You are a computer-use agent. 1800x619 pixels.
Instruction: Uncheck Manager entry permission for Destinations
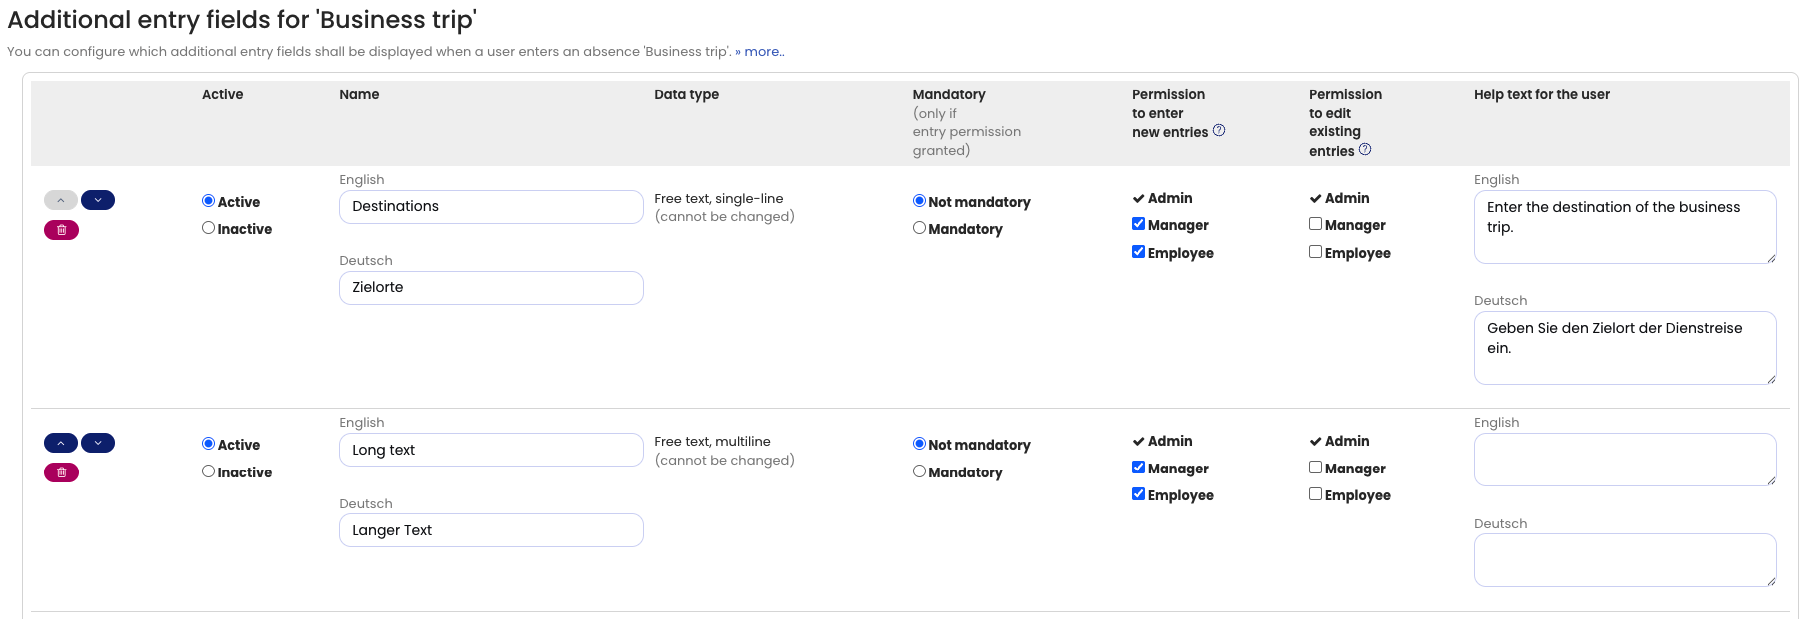coord(1138,224)
